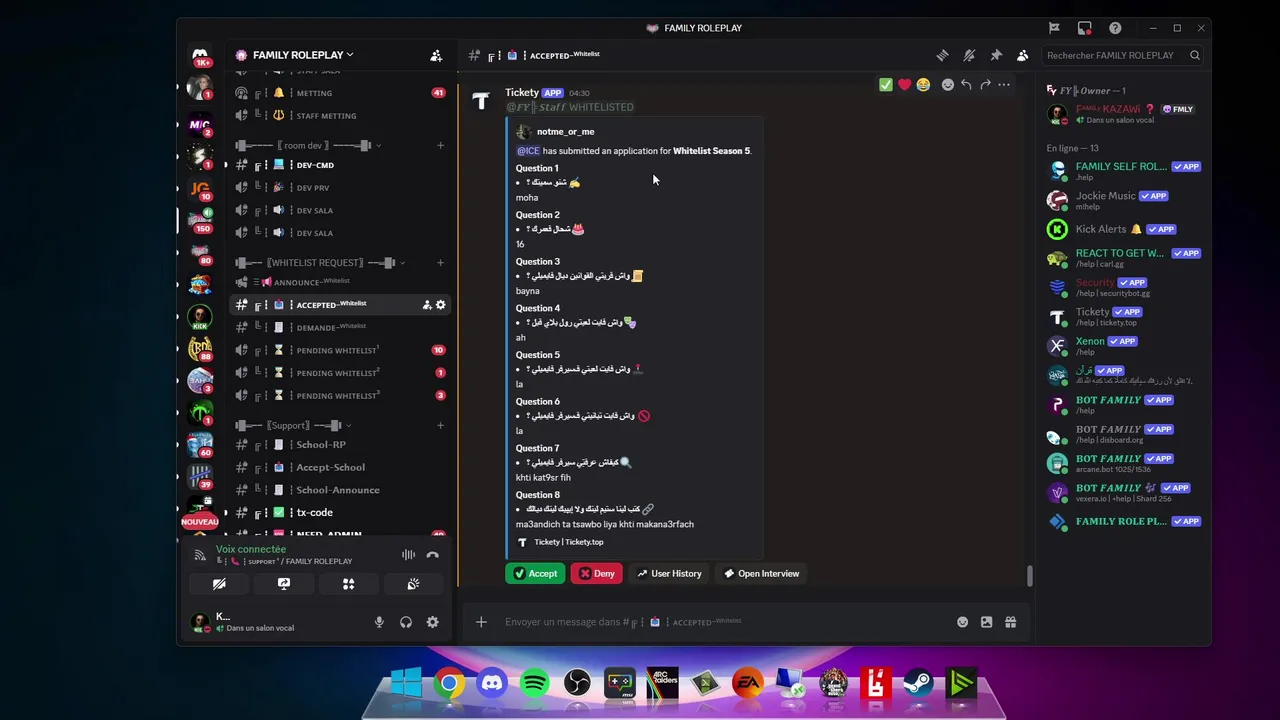Click the @ICE mention in application
Viewport: 1280px width, 720px height.
point(528,151)
